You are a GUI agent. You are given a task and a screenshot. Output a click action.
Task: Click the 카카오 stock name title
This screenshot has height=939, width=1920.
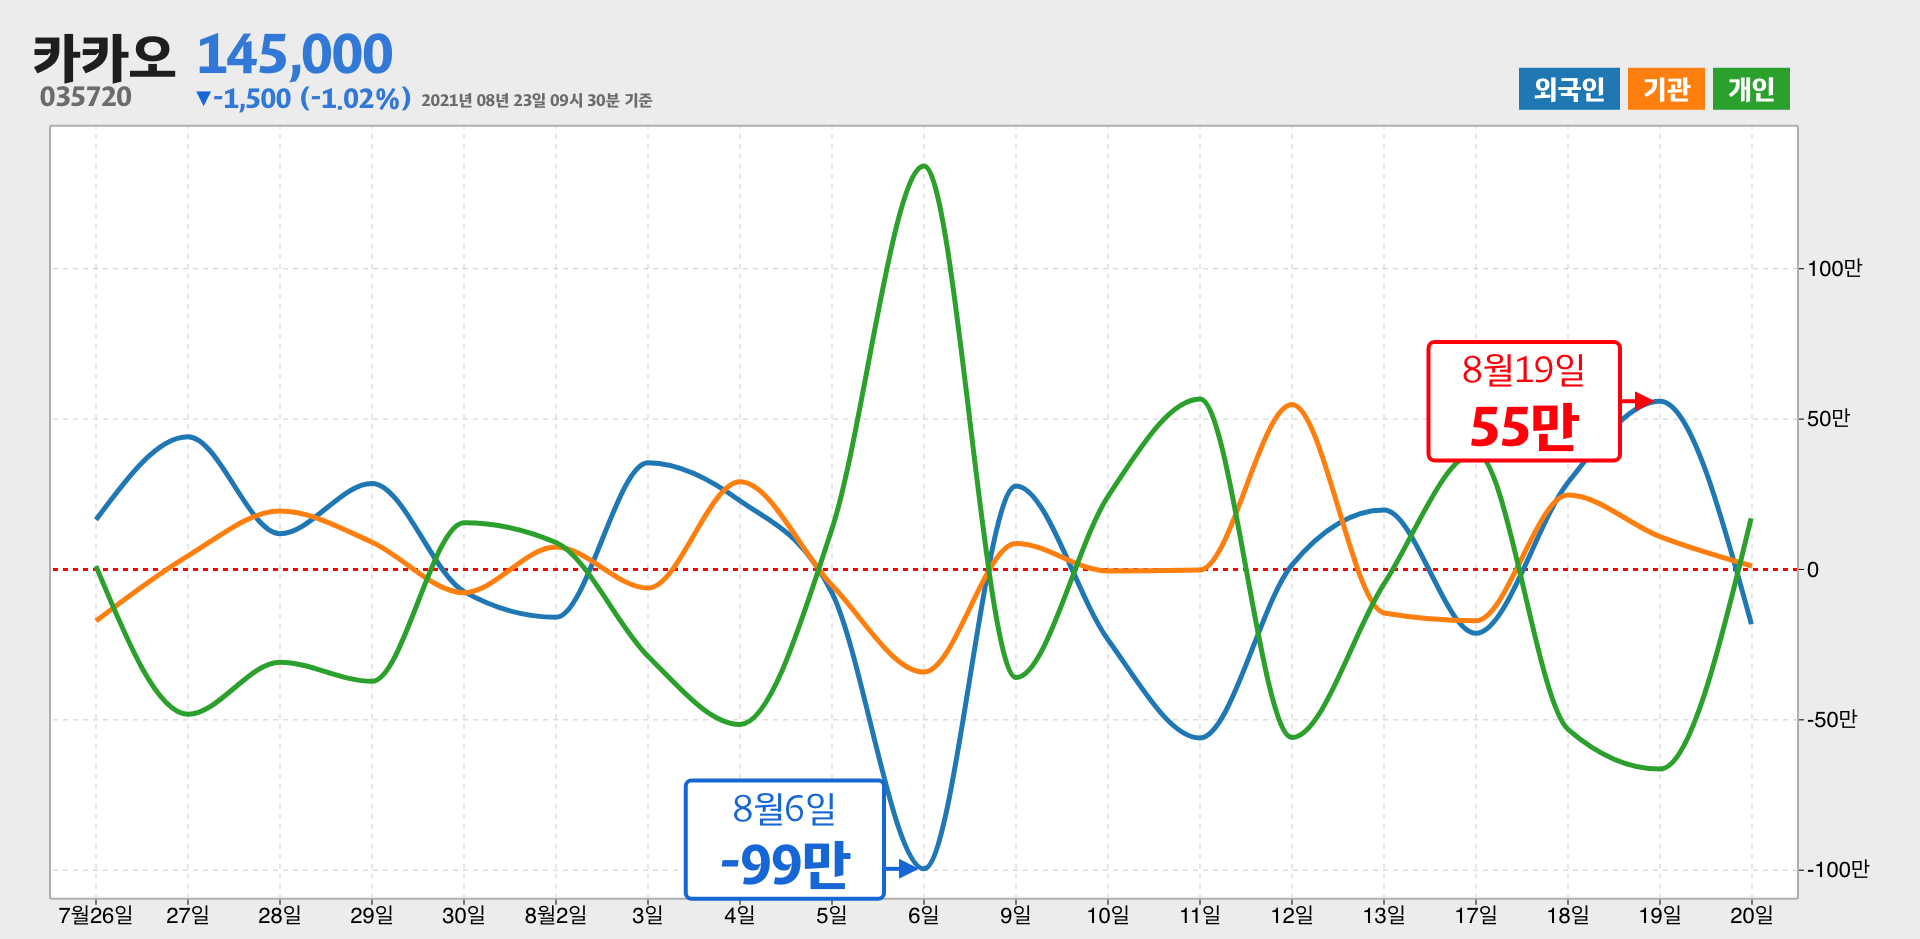[104, 57]
